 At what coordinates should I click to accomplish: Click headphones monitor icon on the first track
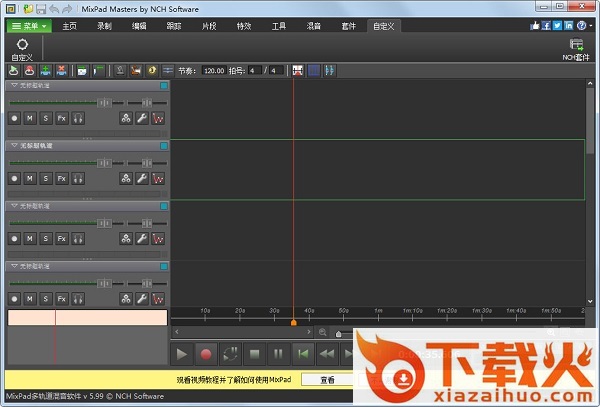[x=78, y=118]
